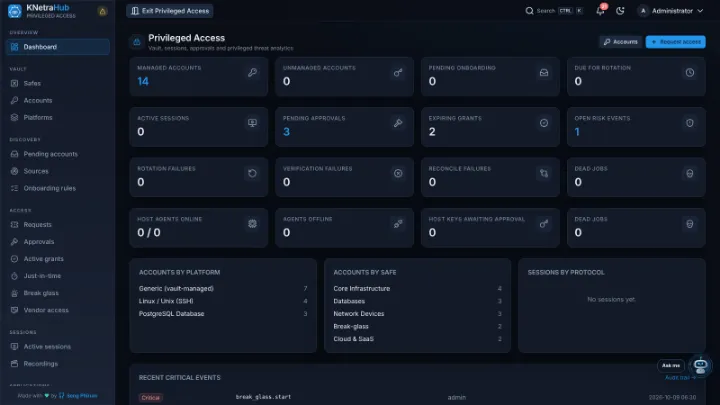720x405 pixels.
Task: Open the Search box in the top bar
Action: click(554, 11)
